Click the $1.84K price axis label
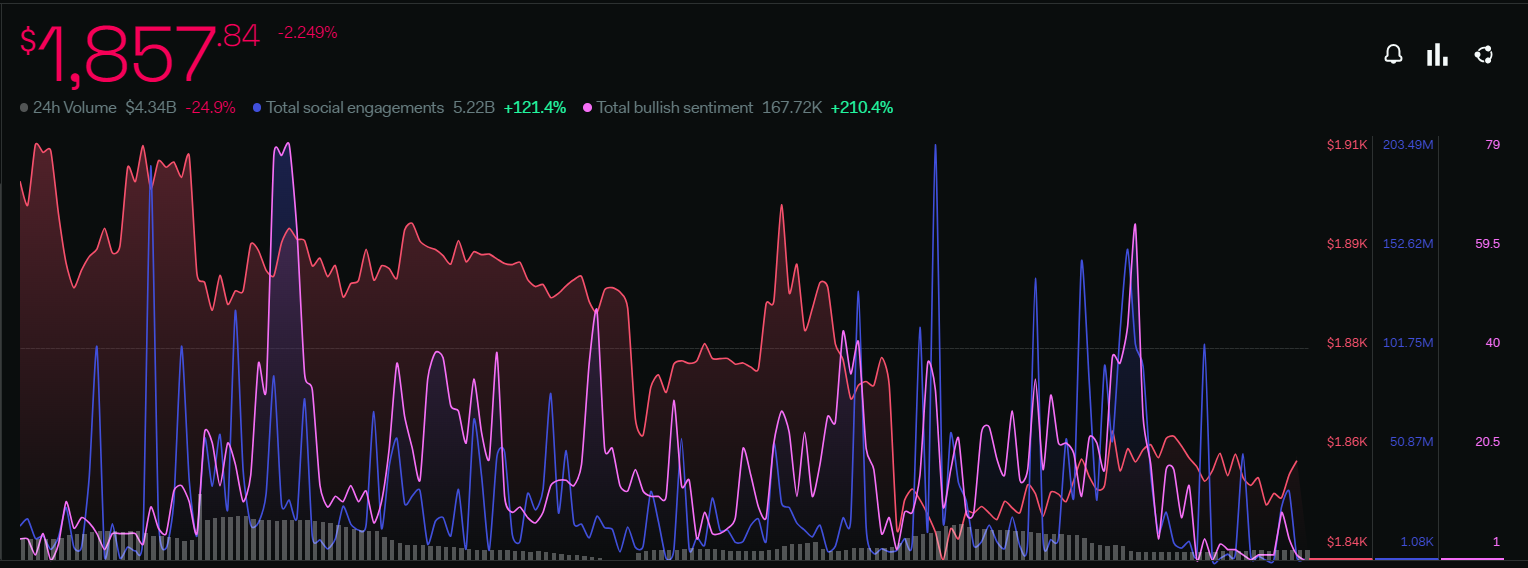This screenshot has height=568, width=1528. (1346, 542)
